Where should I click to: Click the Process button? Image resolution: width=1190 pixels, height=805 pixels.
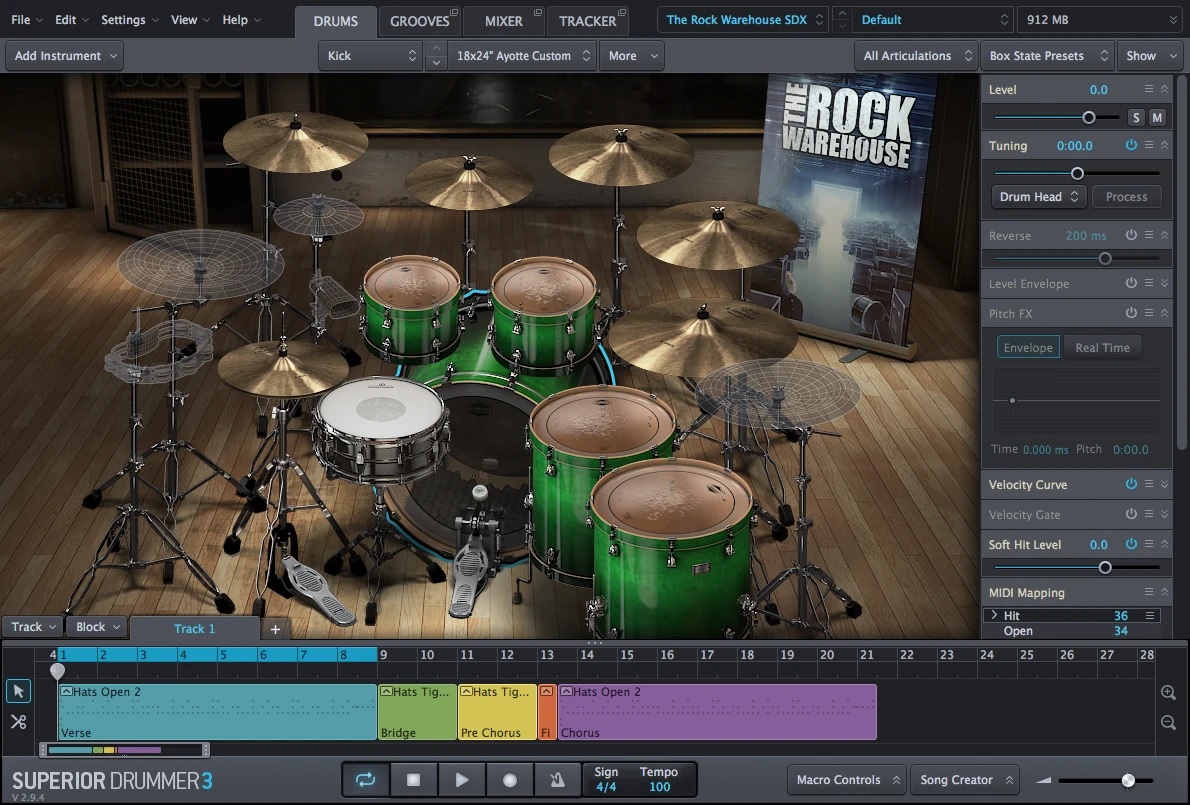pos(1126,197)
